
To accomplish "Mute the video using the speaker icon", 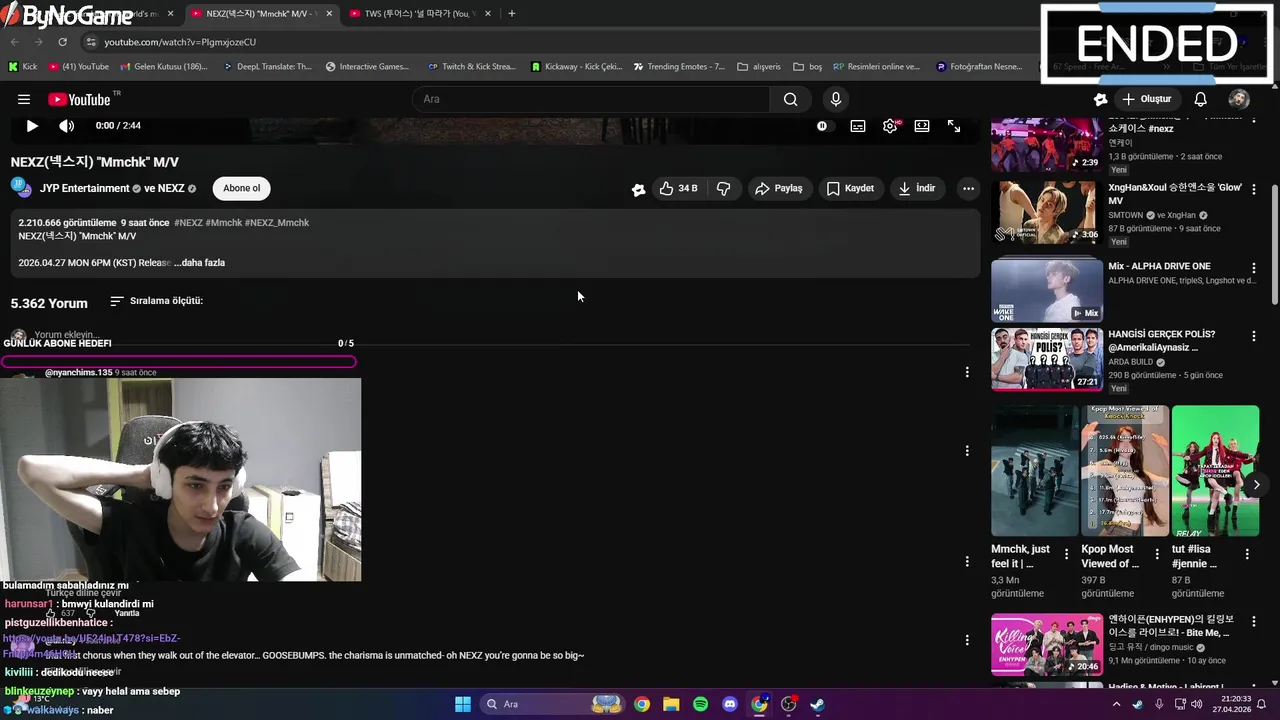I will [x=66, y=126].
